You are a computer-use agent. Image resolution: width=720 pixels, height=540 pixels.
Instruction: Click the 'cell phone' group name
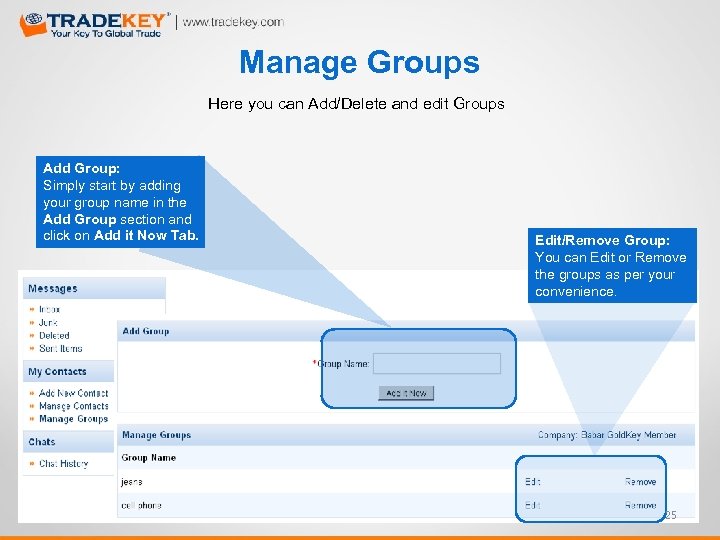tap(141, 506)
